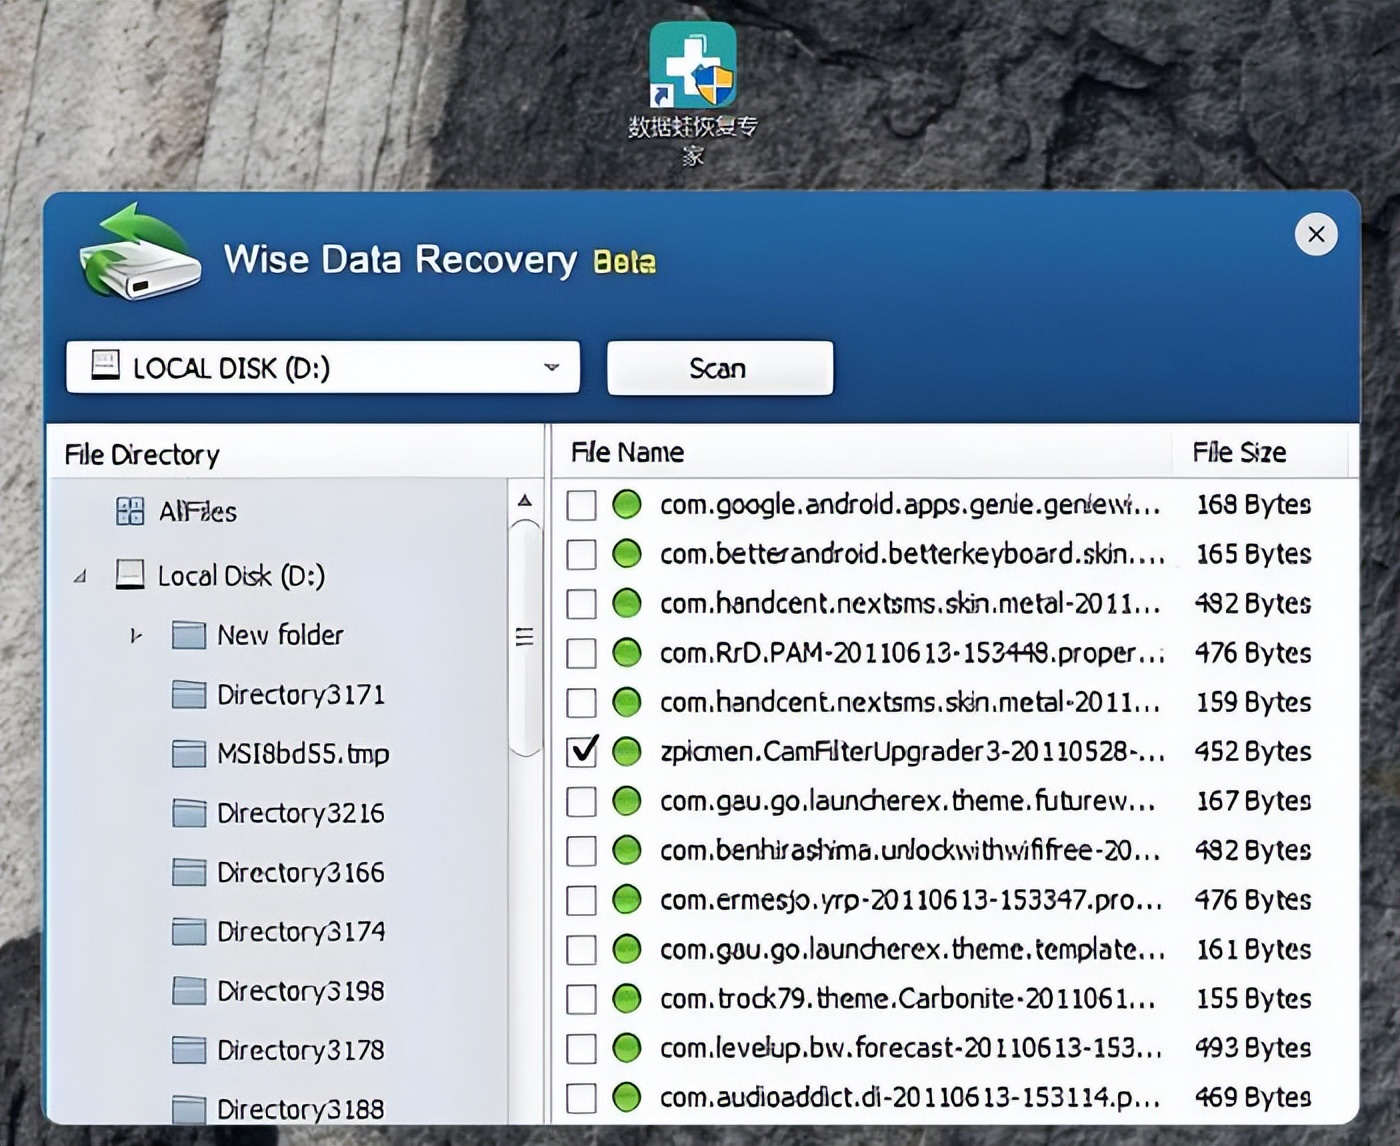The width and height of the screenshot is (1400, 1146).
Task: Click the File Directory scroll up arrow
Action: coord(524,500)
